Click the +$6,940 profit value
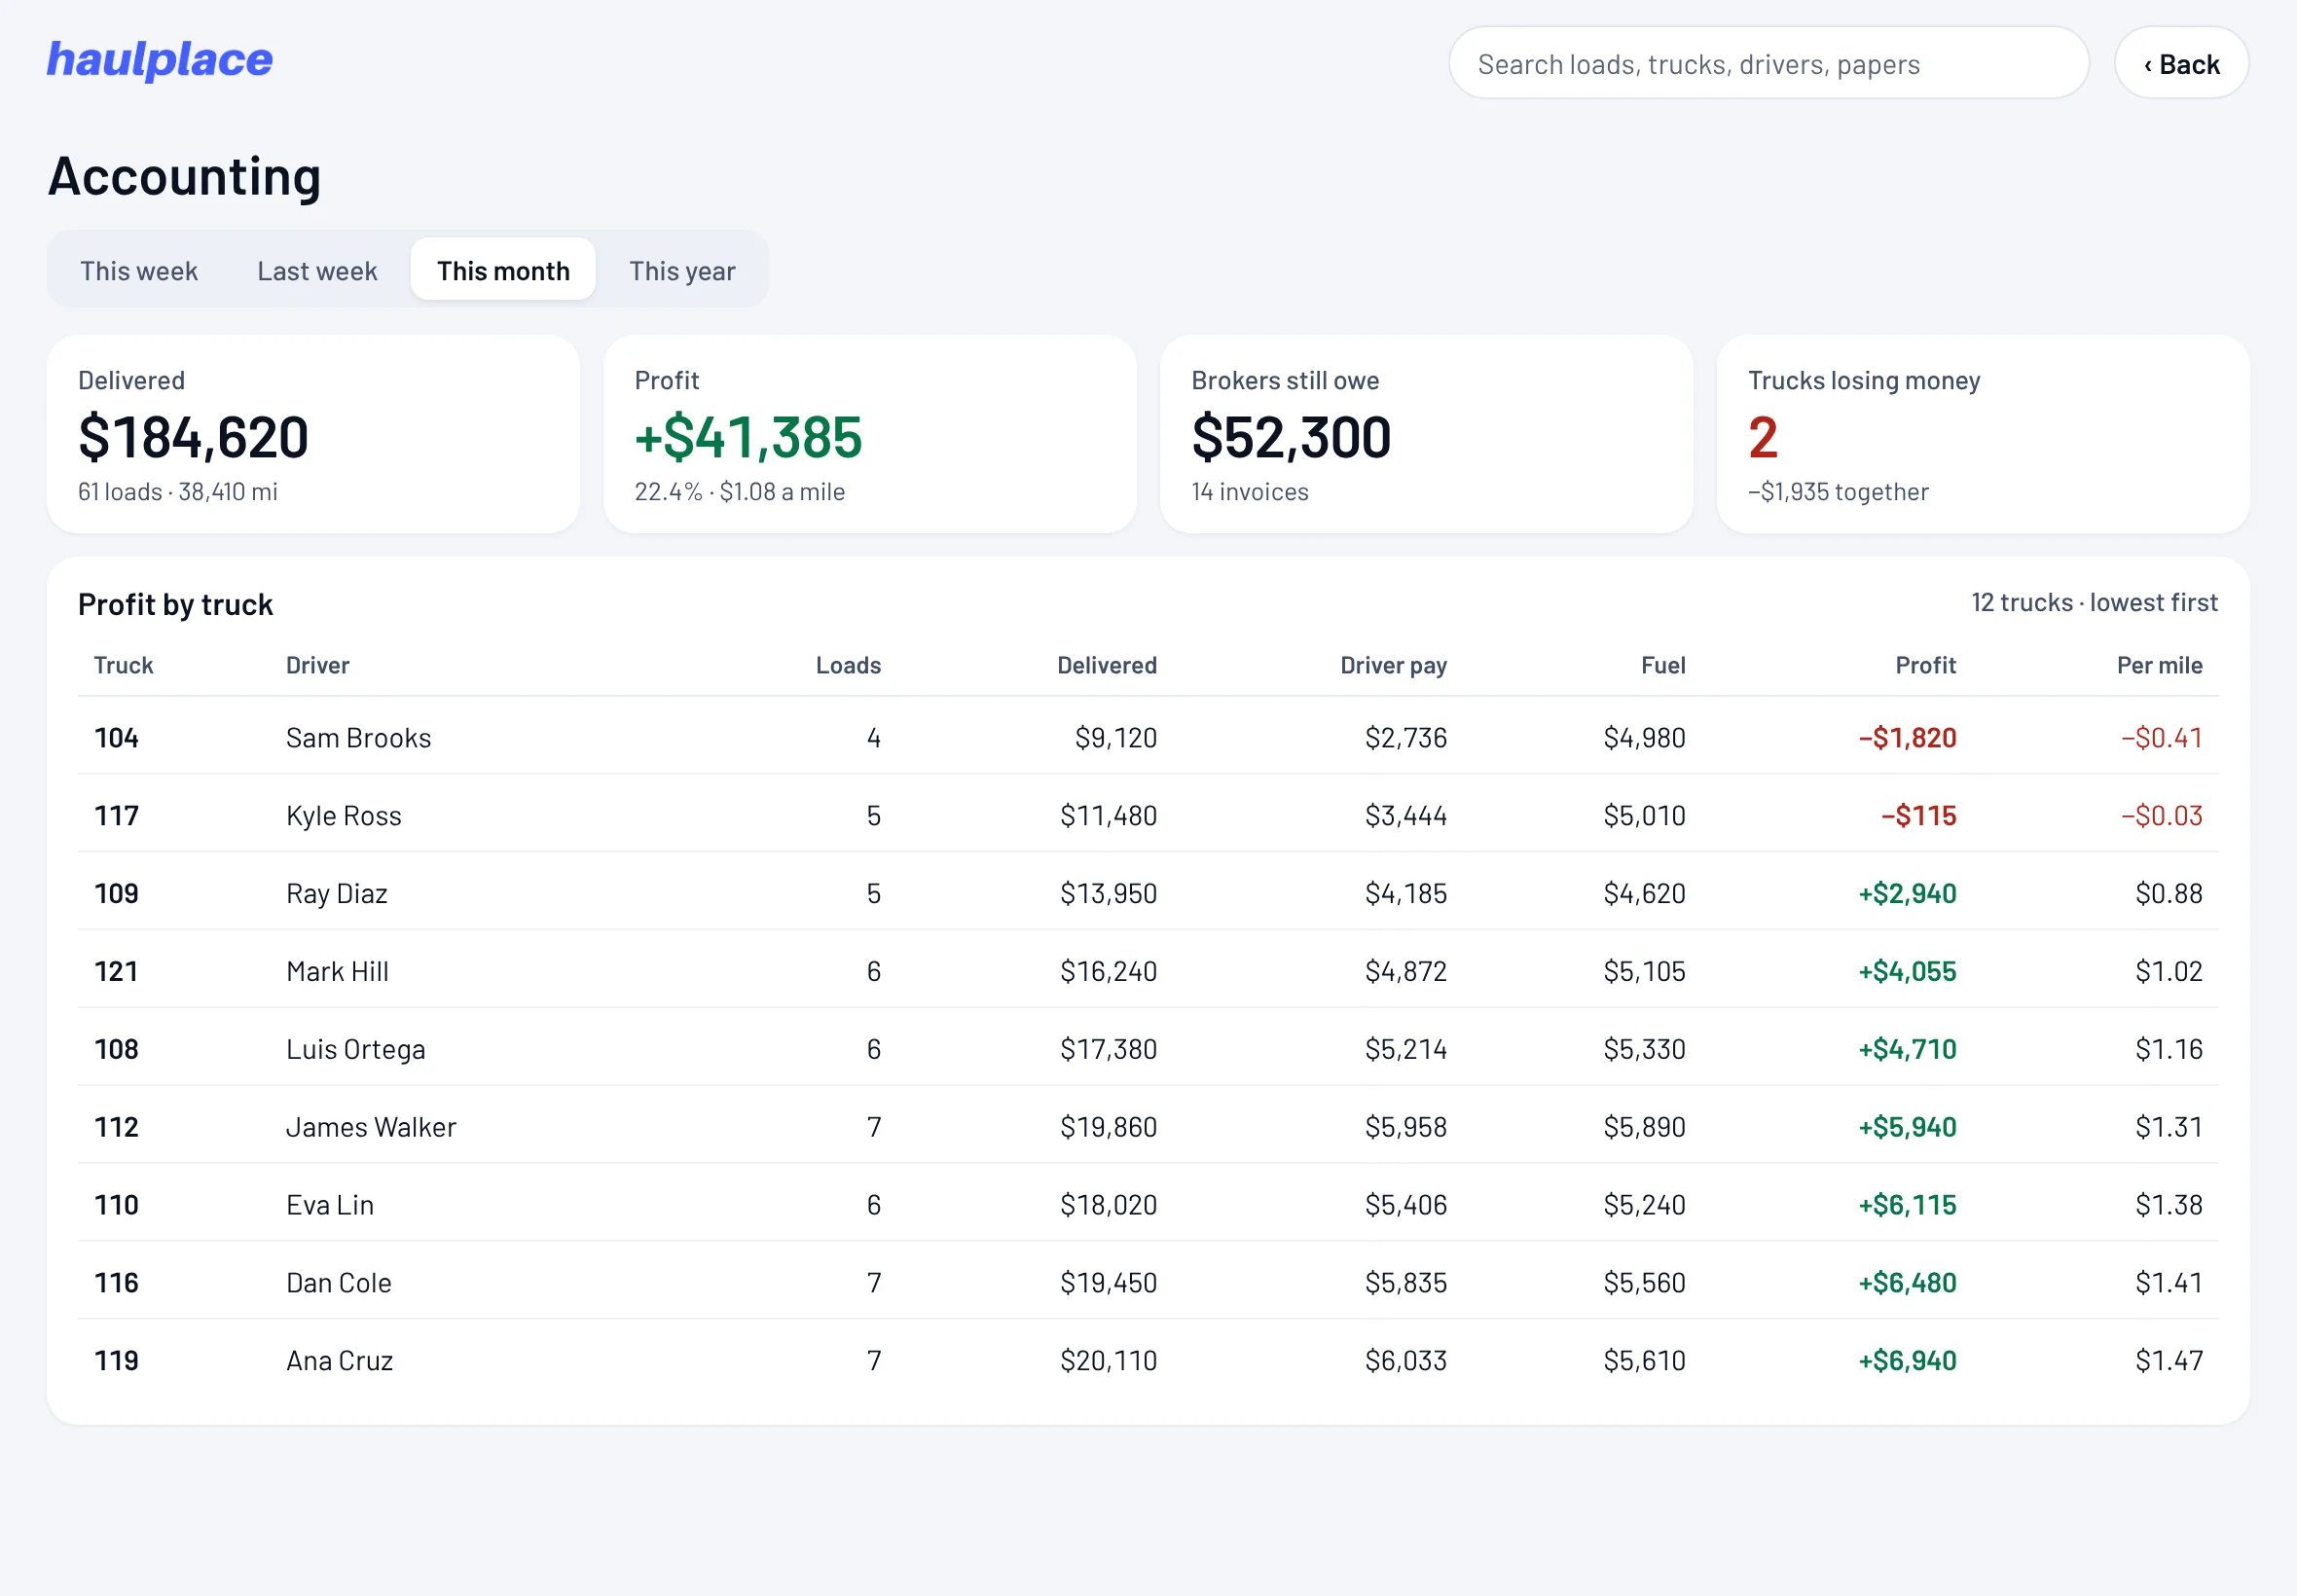 tap(1907, 1362)
